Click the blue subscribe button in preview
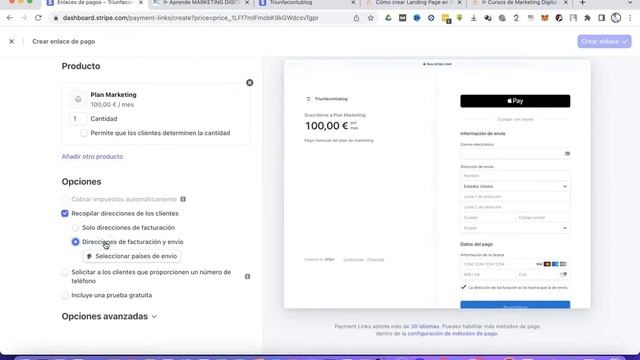Viewport: 640px width, 360px height. 515,305
